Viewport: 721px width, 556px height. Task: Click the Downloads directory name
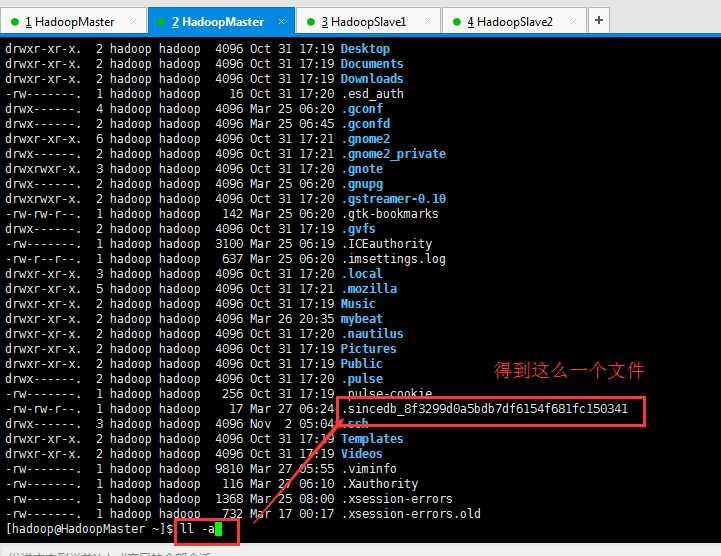pos(372,79)
